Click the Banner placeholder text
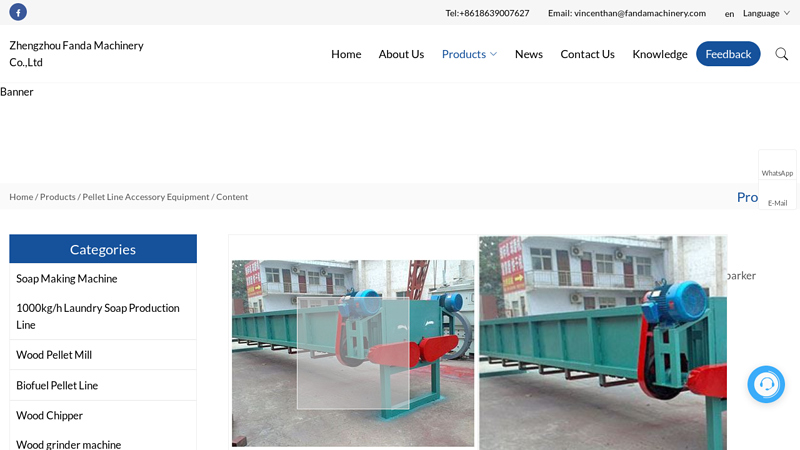 point(17,92)
